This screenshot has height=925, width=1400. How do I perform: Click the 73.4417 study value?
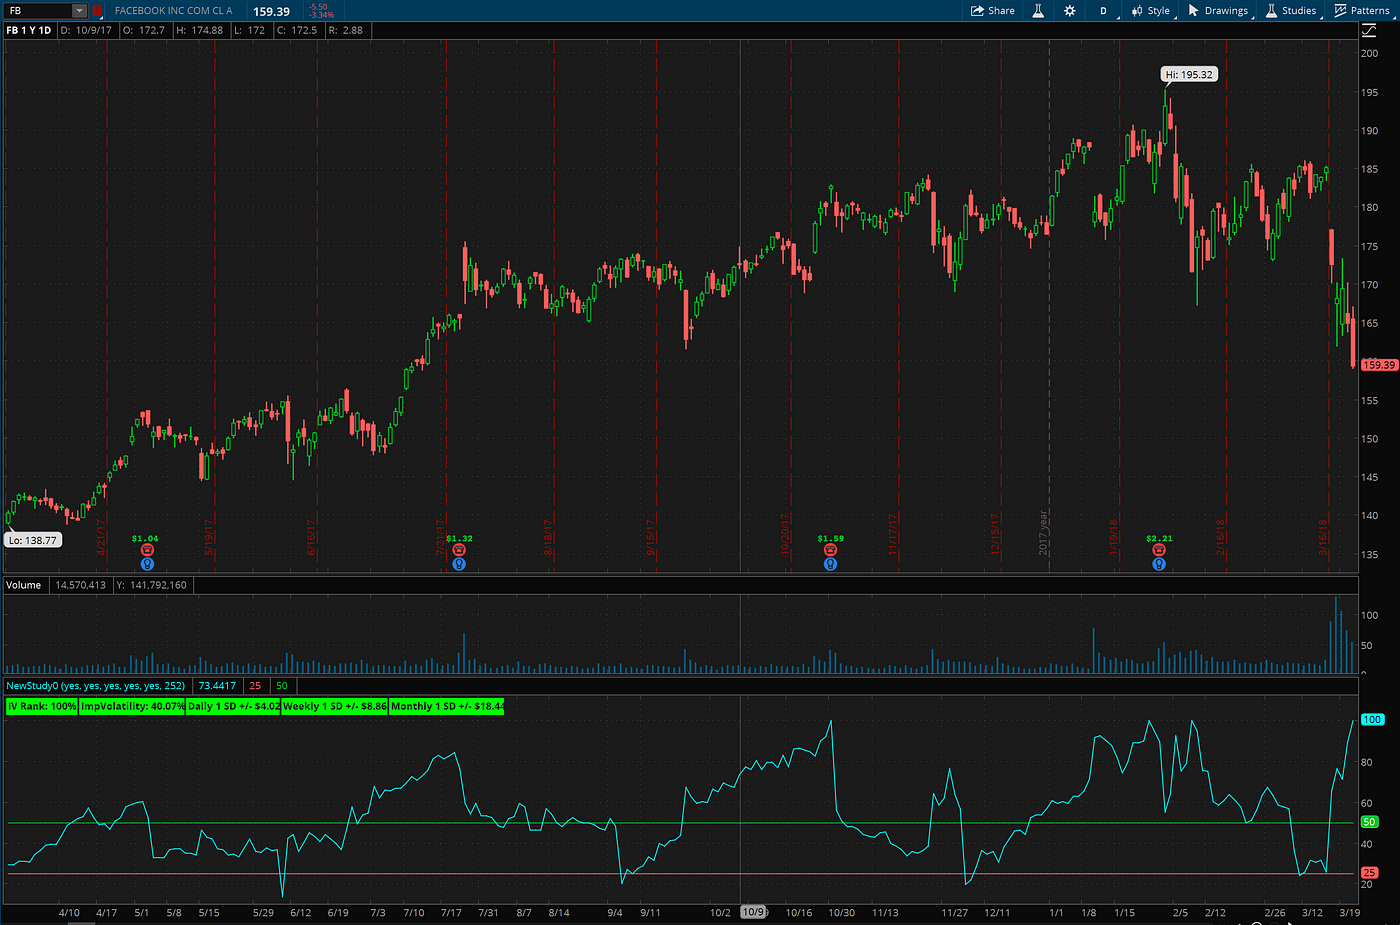point(217,686)
